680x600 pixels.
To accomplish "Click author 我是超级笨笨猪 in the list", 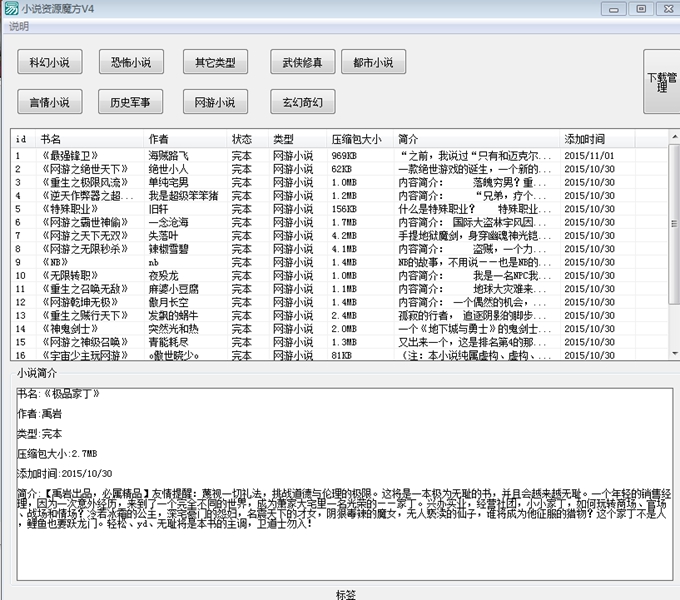I will pyautogui.click(x=183, y=196).
